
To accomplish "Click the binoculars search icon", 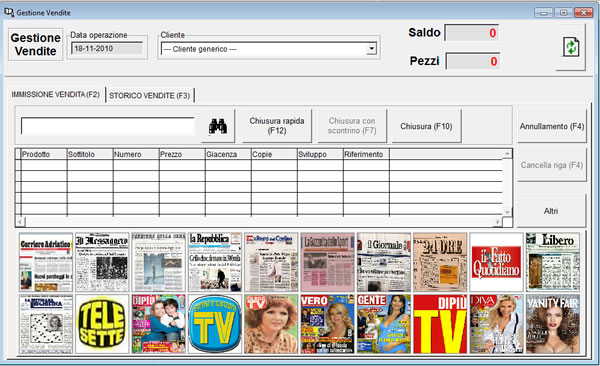I will coord(218,126).
